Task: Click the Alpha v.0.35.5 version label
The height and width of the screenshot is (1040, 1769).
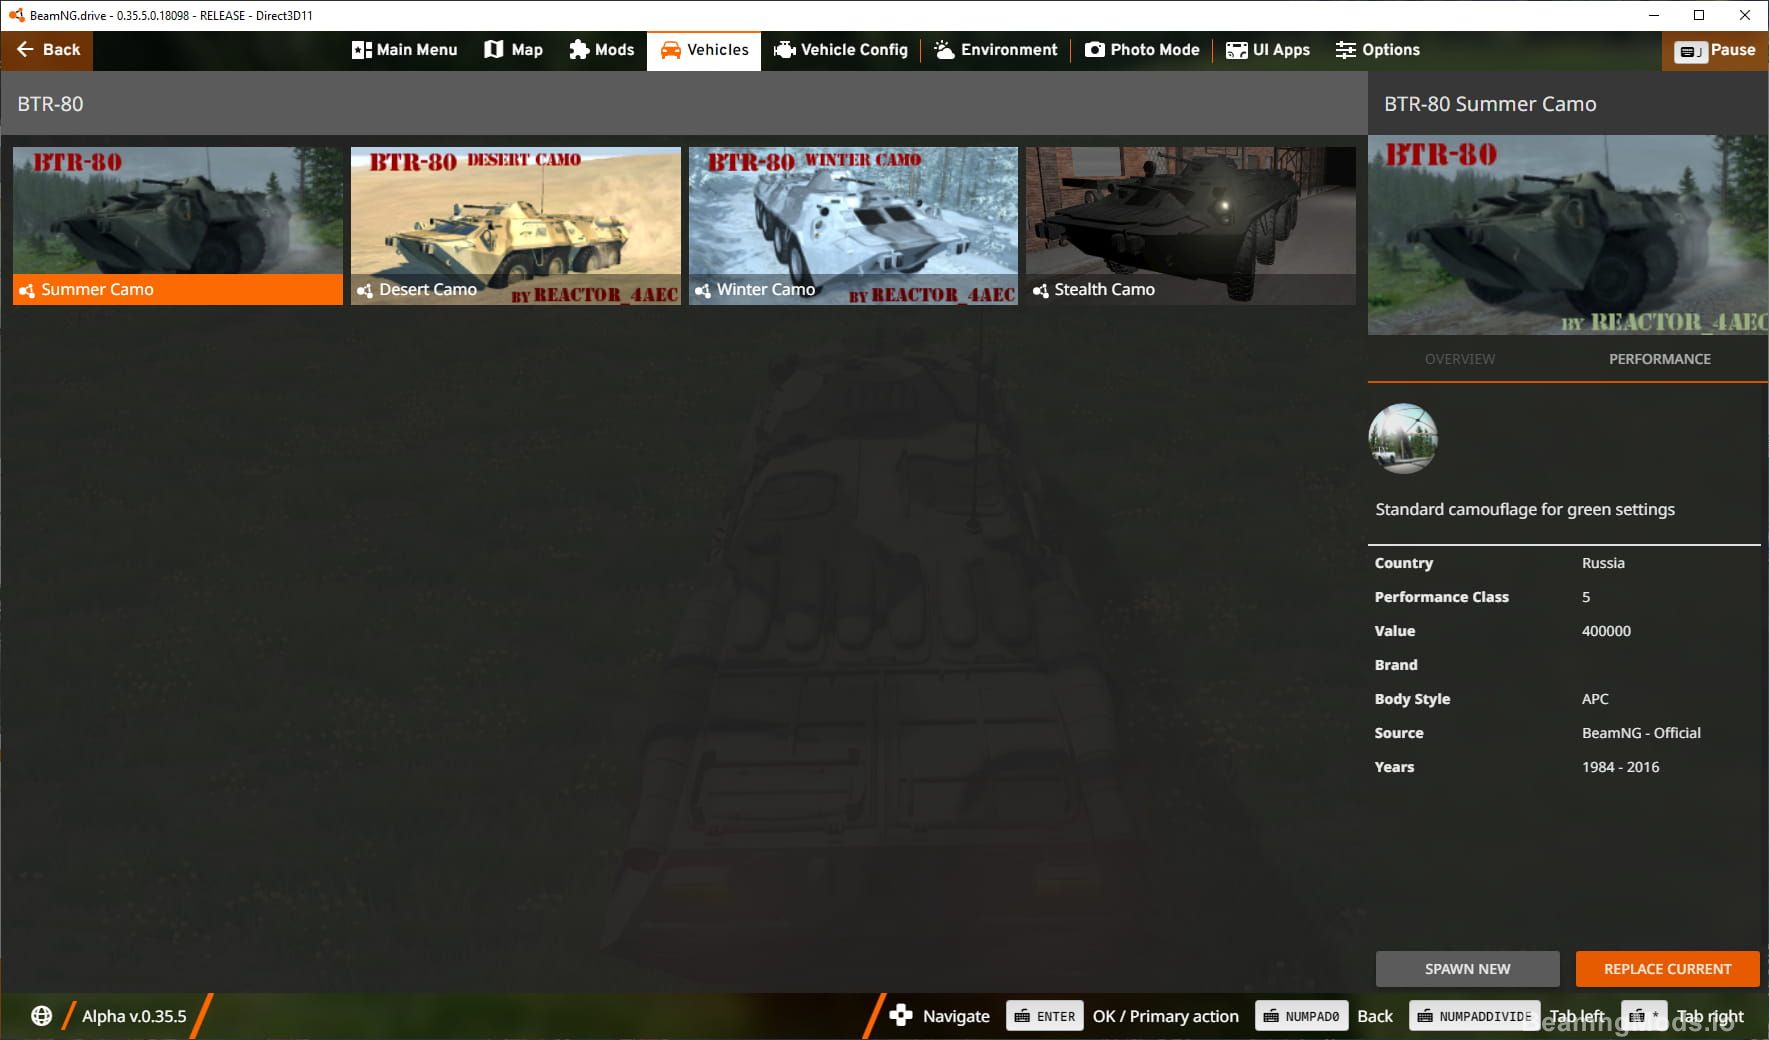Action: 134,1016
